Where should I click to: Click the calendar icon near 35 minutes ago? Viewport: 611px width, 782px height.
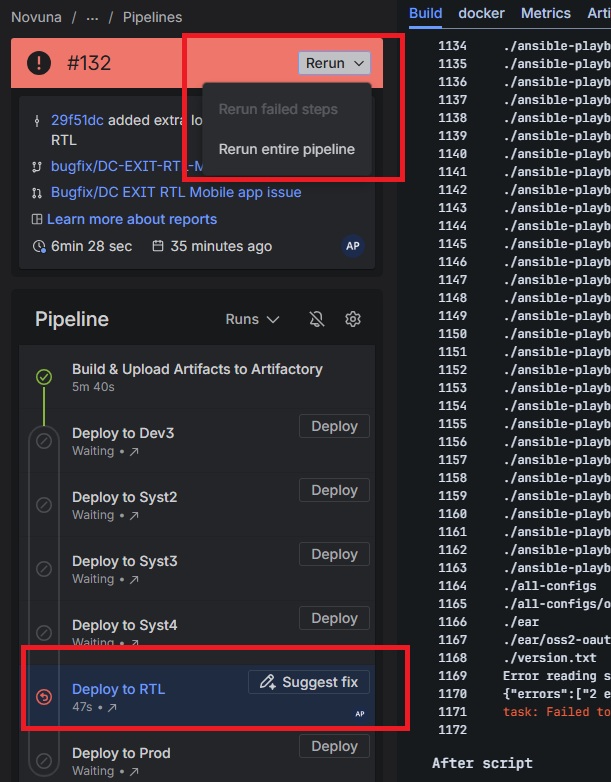158,246
